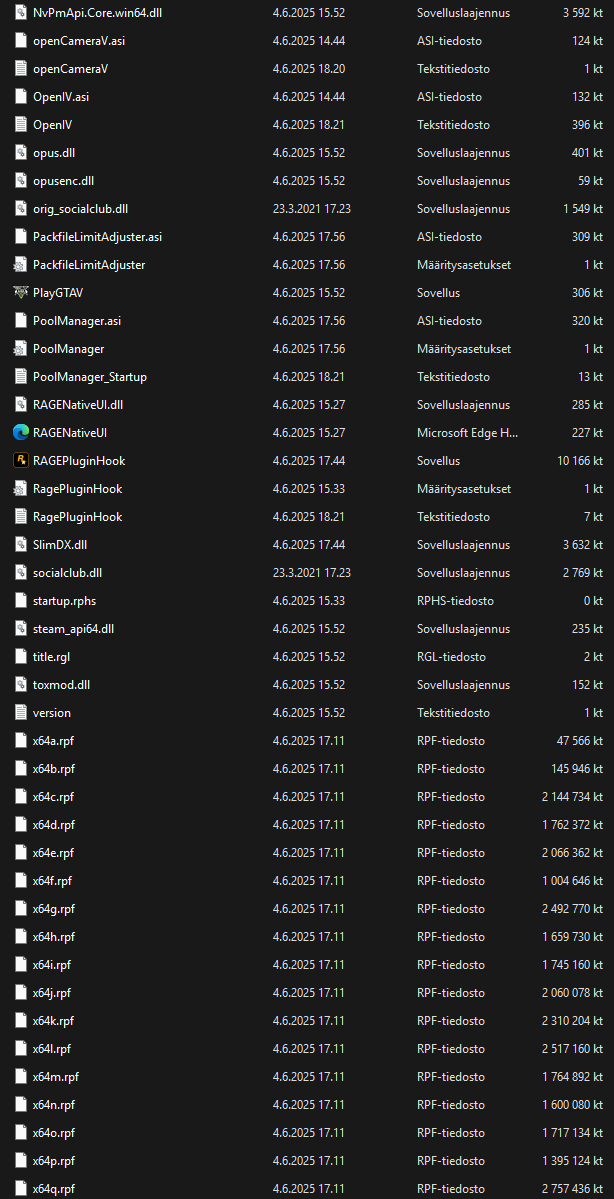Select the OpenIV.asi file name
The image size is (614, 1199).
[60, 97]
